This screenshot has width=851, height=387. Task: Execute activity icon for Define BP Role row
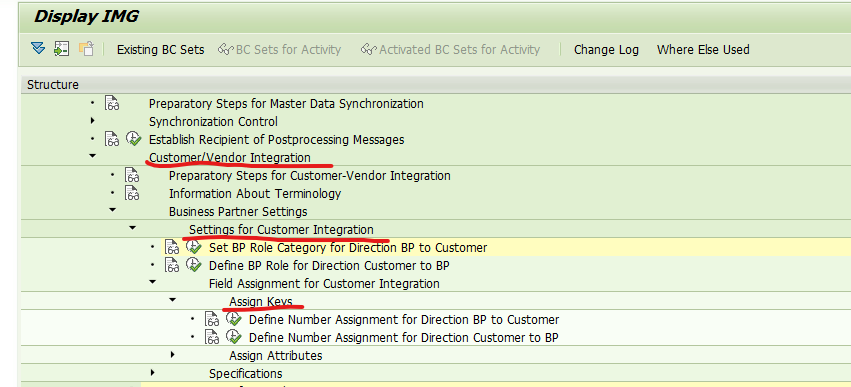tap(194, 265)
